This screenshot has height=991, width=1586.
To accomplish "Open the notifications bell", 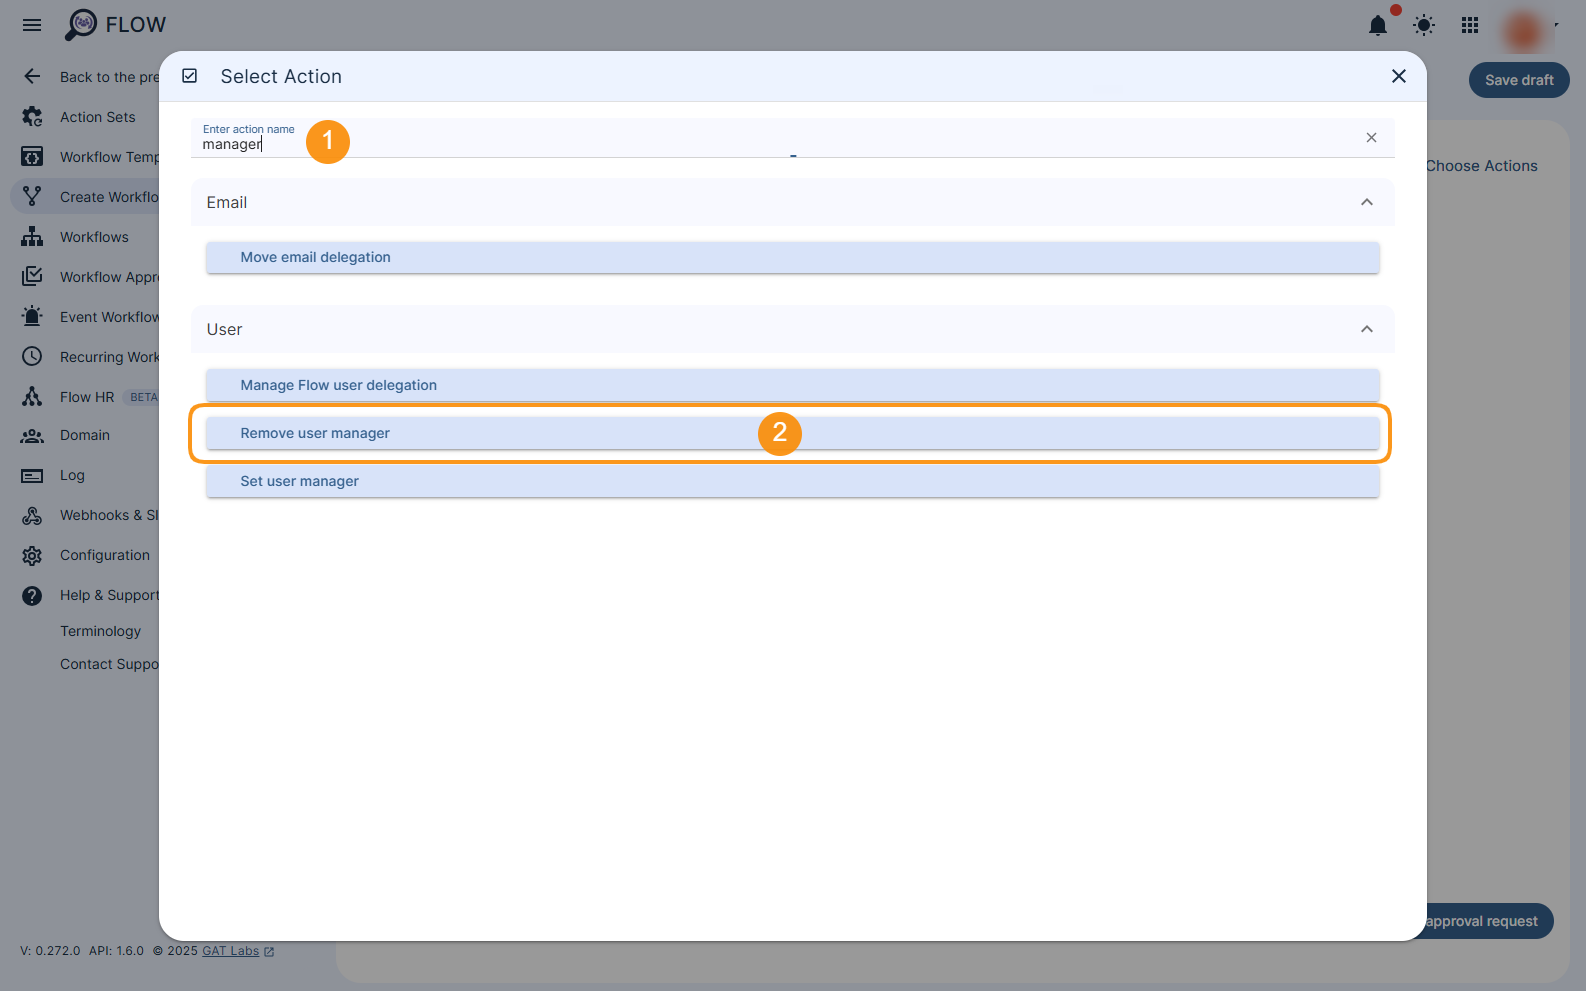I will click(1378, 25).
